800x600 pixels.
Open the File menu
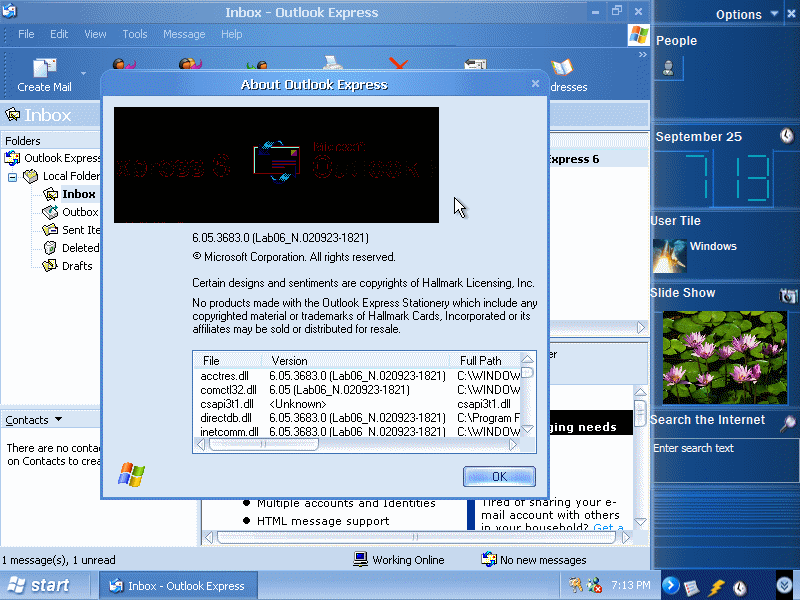pyautogui.click(x=26, y=34)
